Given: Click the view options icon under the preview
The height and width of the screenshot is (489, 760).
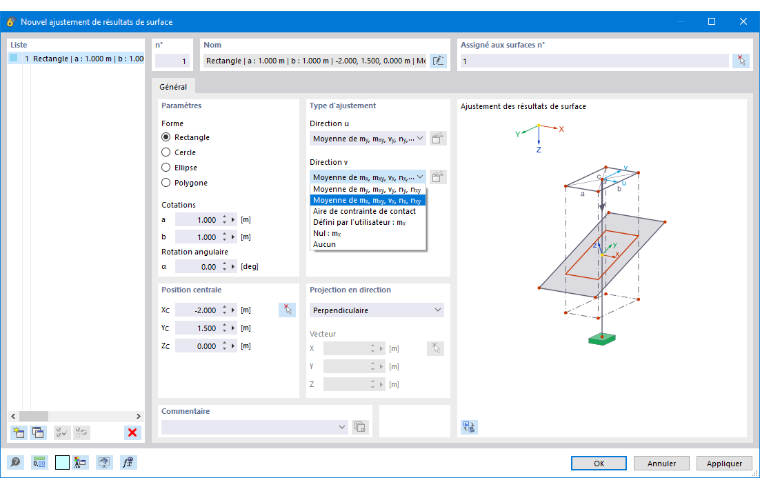Looking at the screenshot, I should pyautogui.click(x=469, y=427).
